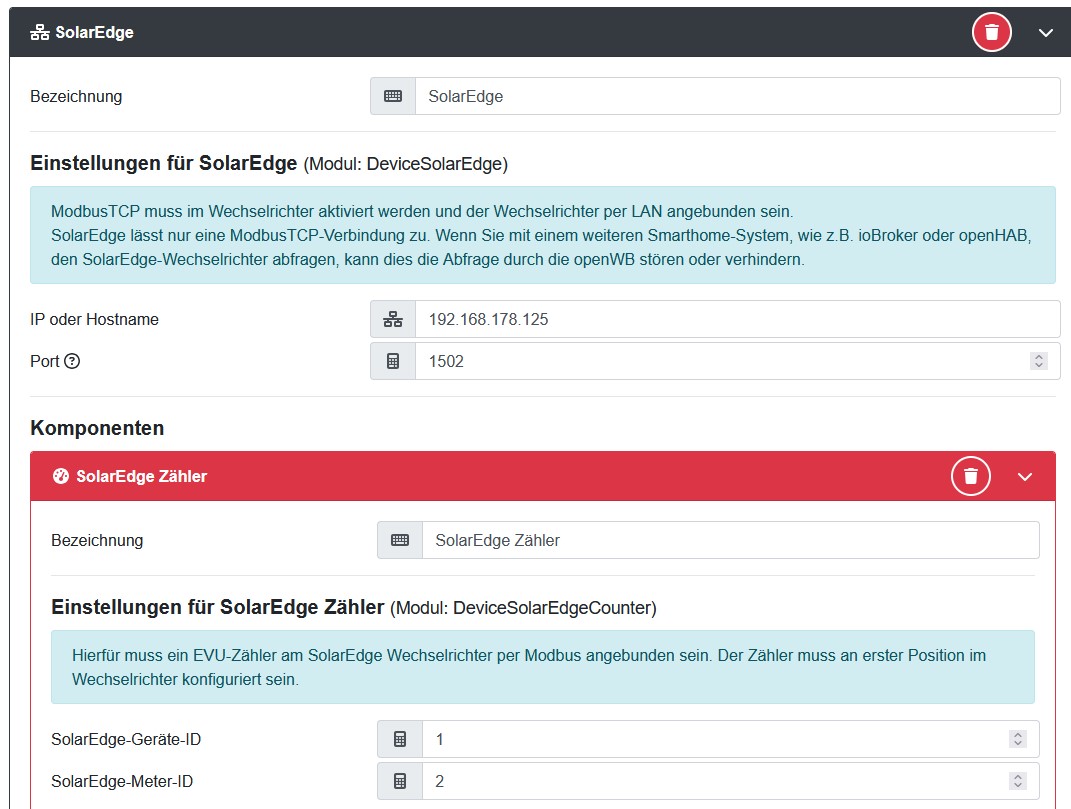The width and height of the screenshot is (1071, 809).
Task: Click the SolarEdge-Geräte-ID label
Action: tap(126, 739)
